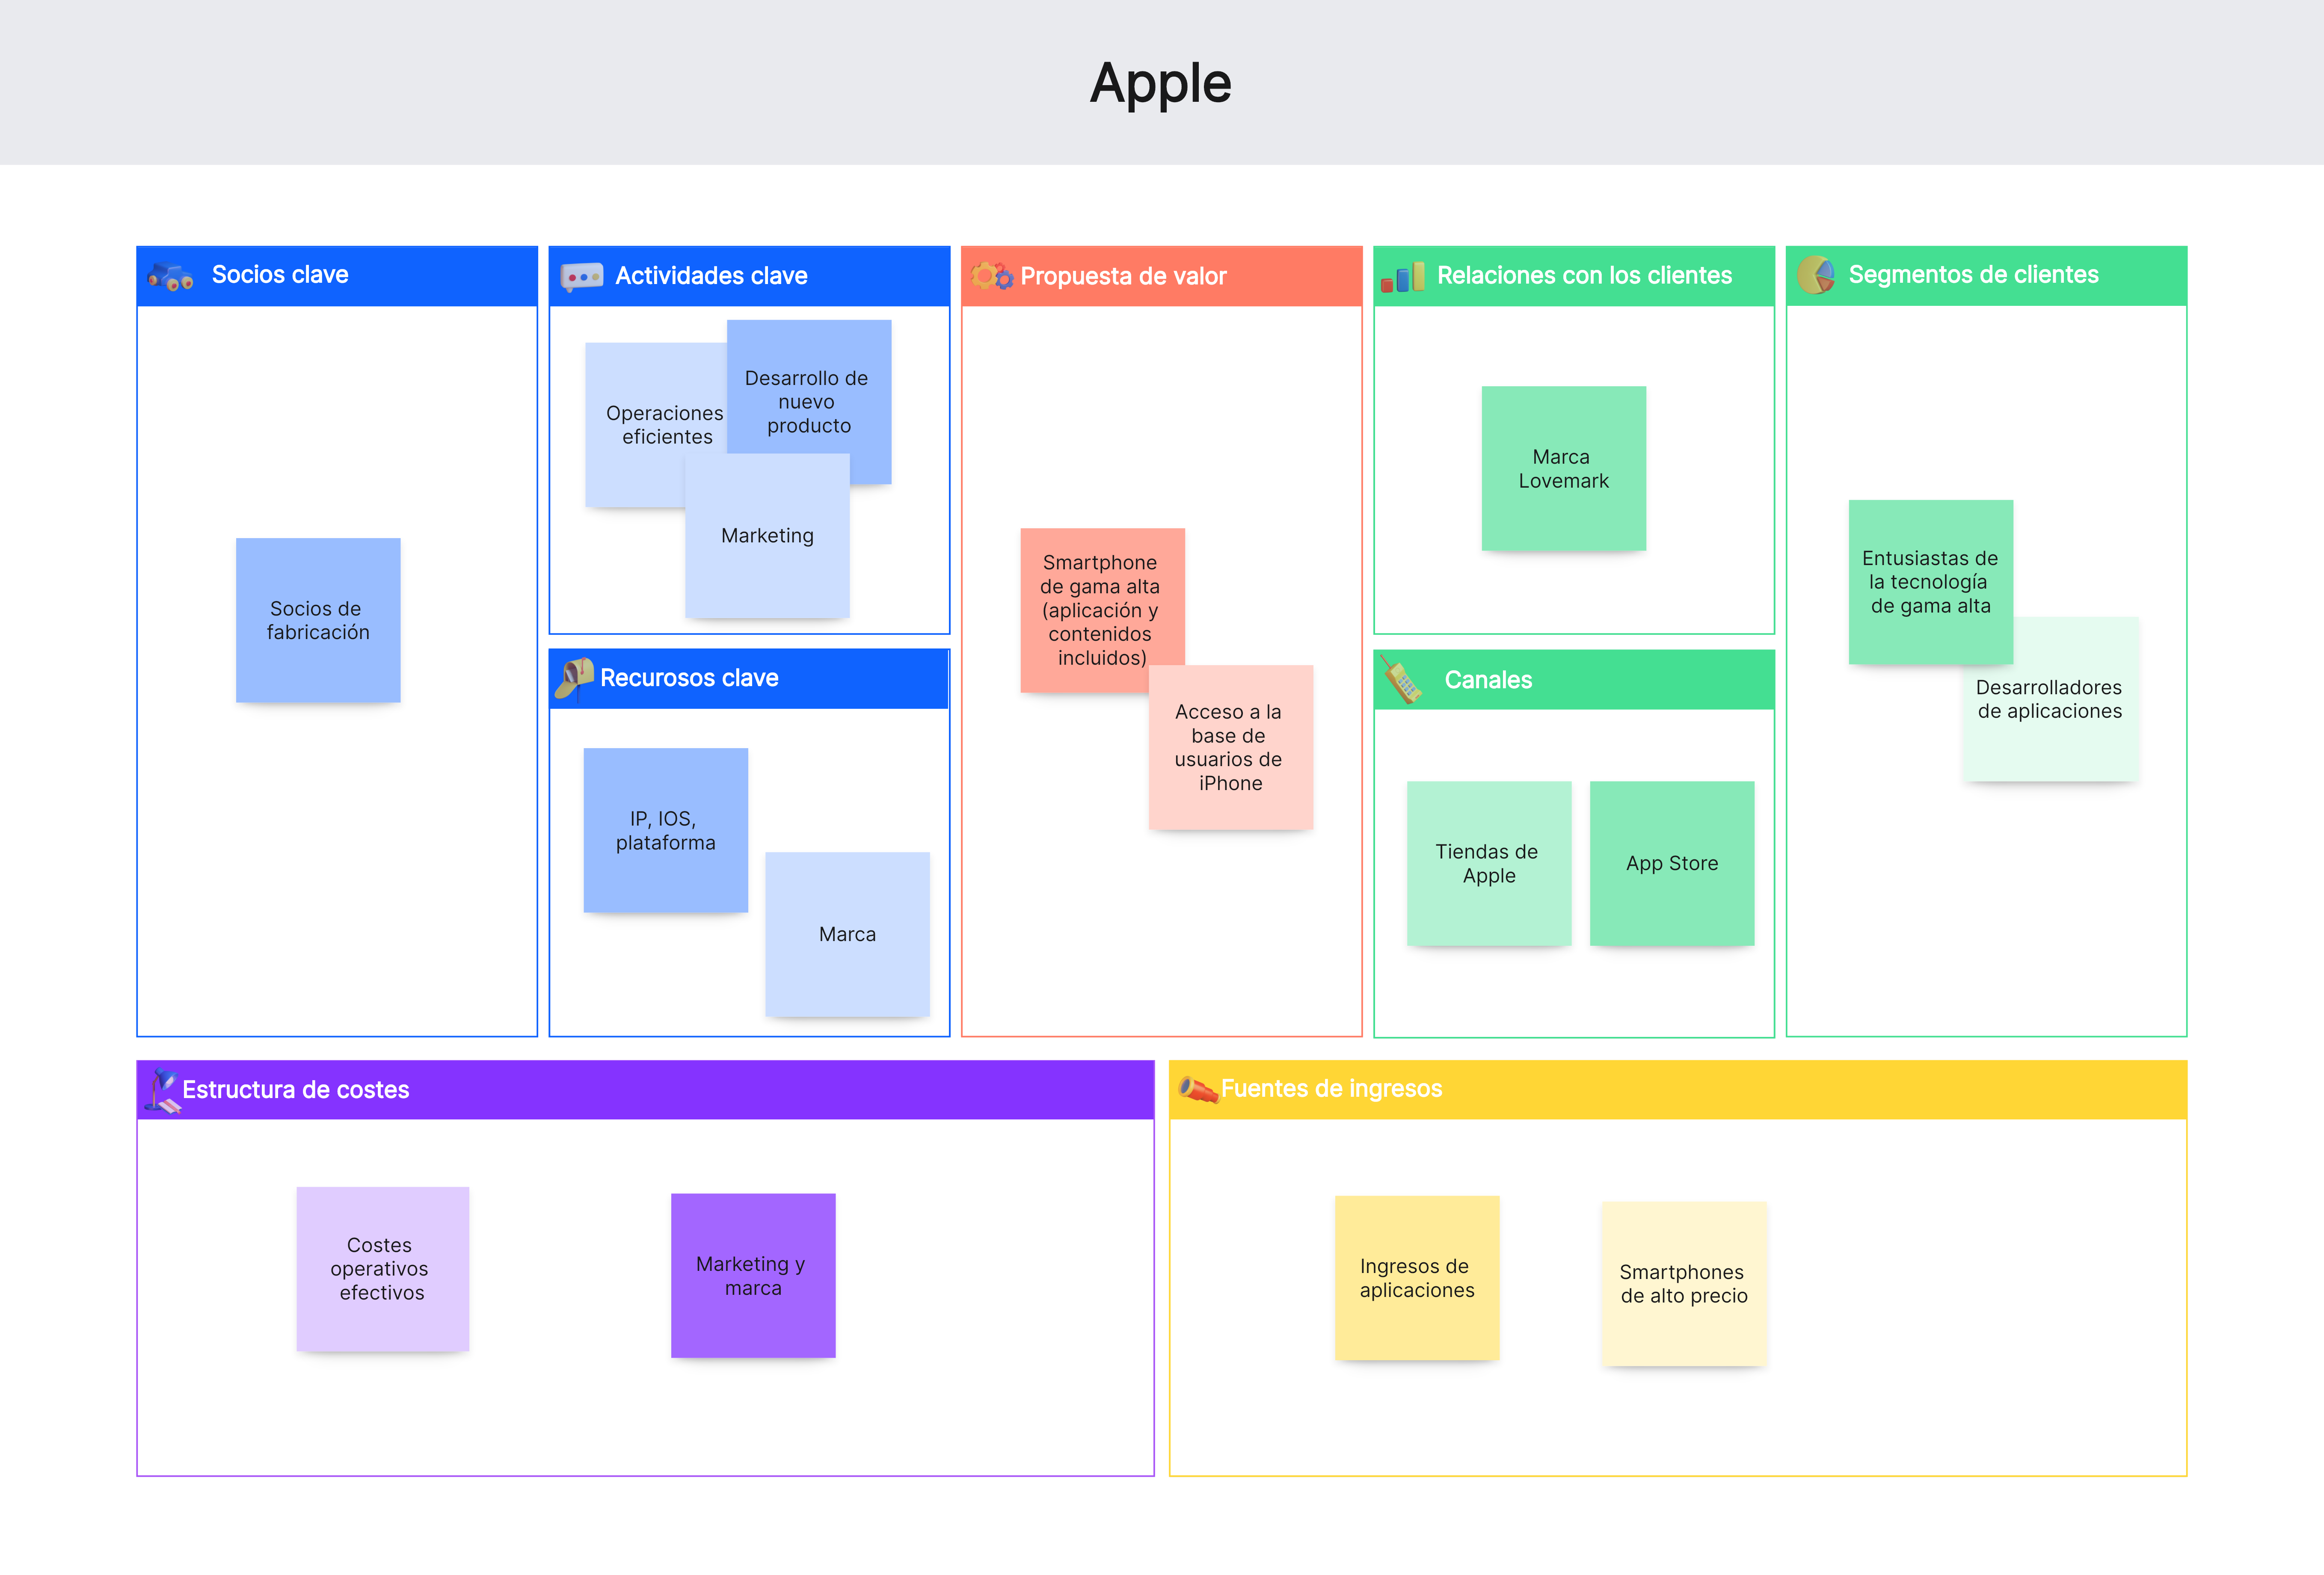Select the Operaciones eficientes sticky note
This screenshot has width=2324, height=1575.
[x=655, y=425]
